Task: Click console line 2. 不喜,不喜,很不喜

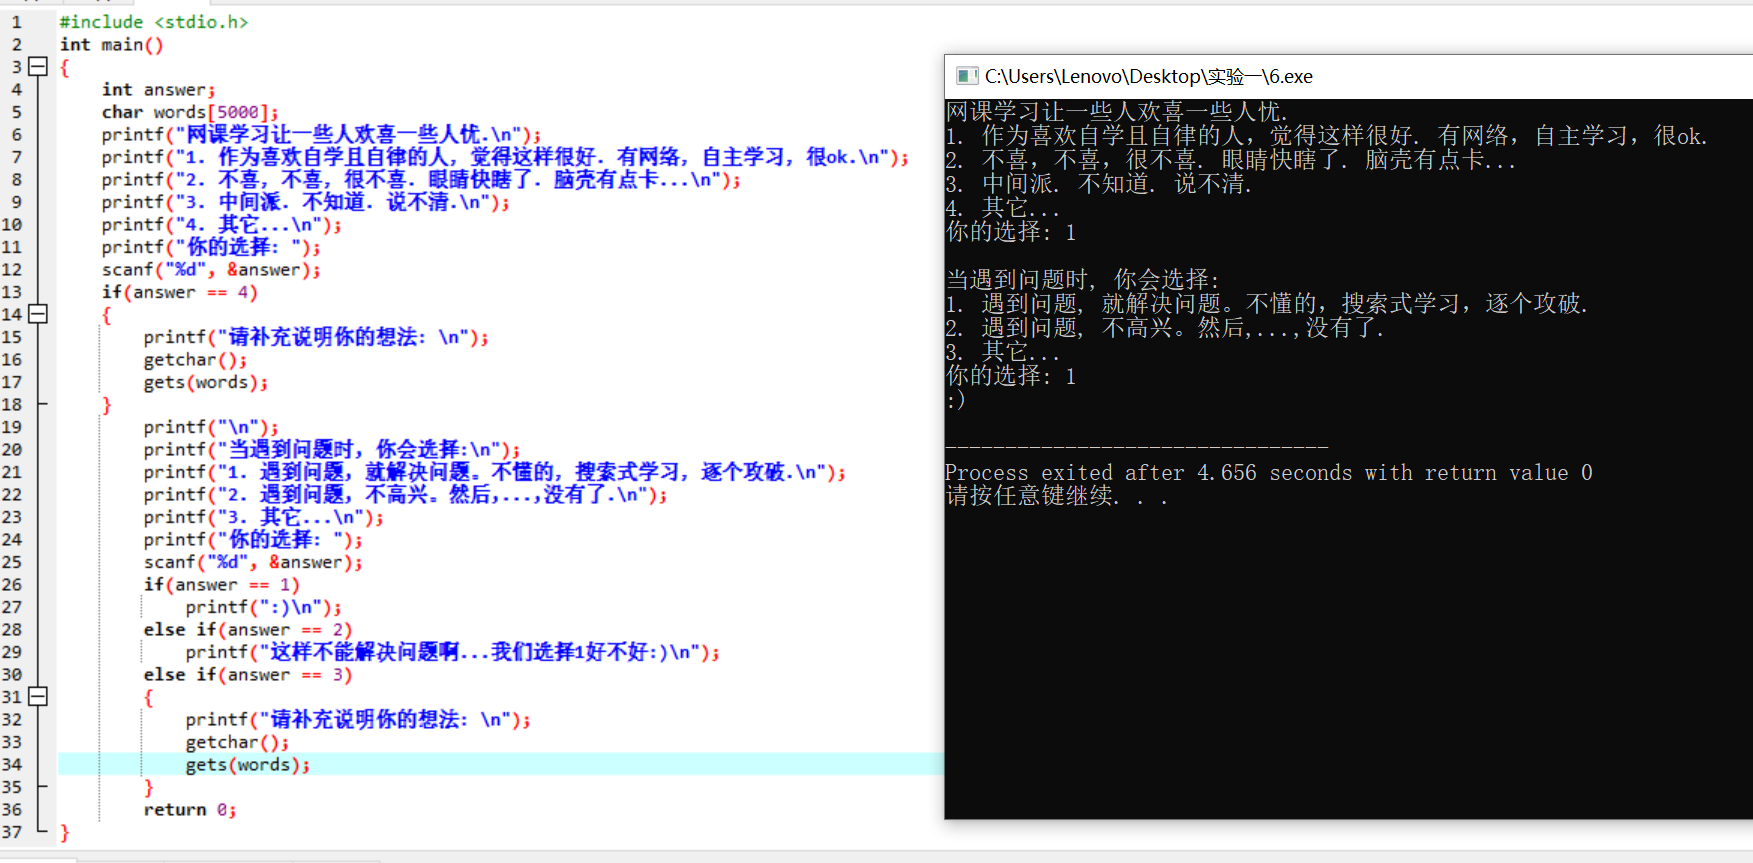Action: [1231, 160]
